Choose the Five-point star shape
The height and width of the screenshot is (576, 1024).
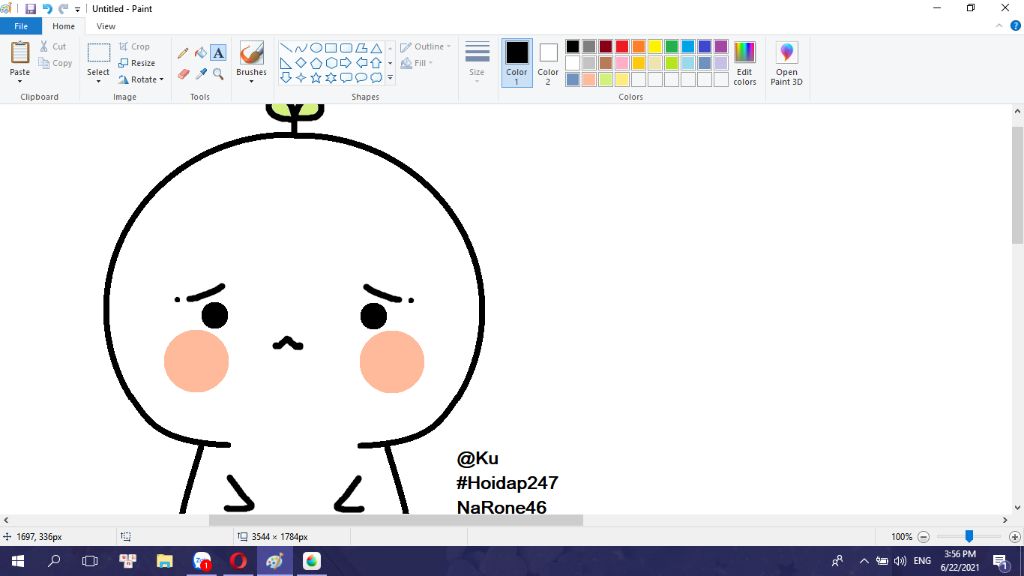pyautogui.click(x=315, y=78)
